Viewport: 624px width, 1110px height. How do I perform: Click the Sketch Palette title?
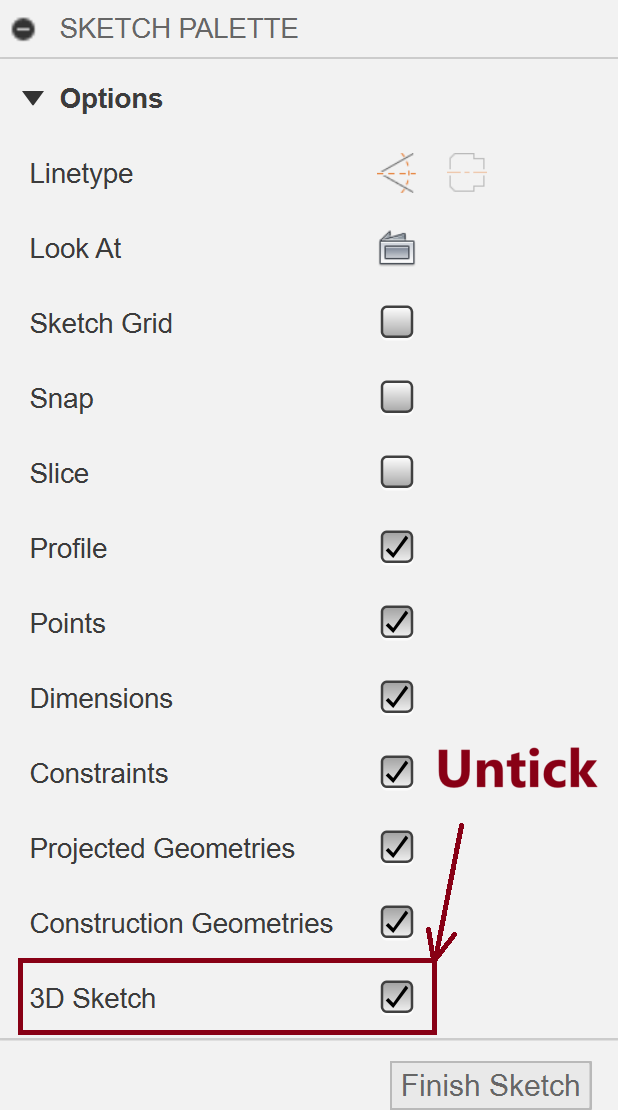(x=178, y=29)
